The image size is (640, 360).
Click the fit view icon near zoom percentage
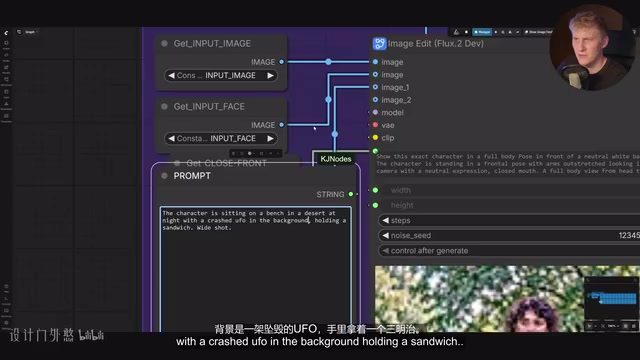click(x=603, y=326)
